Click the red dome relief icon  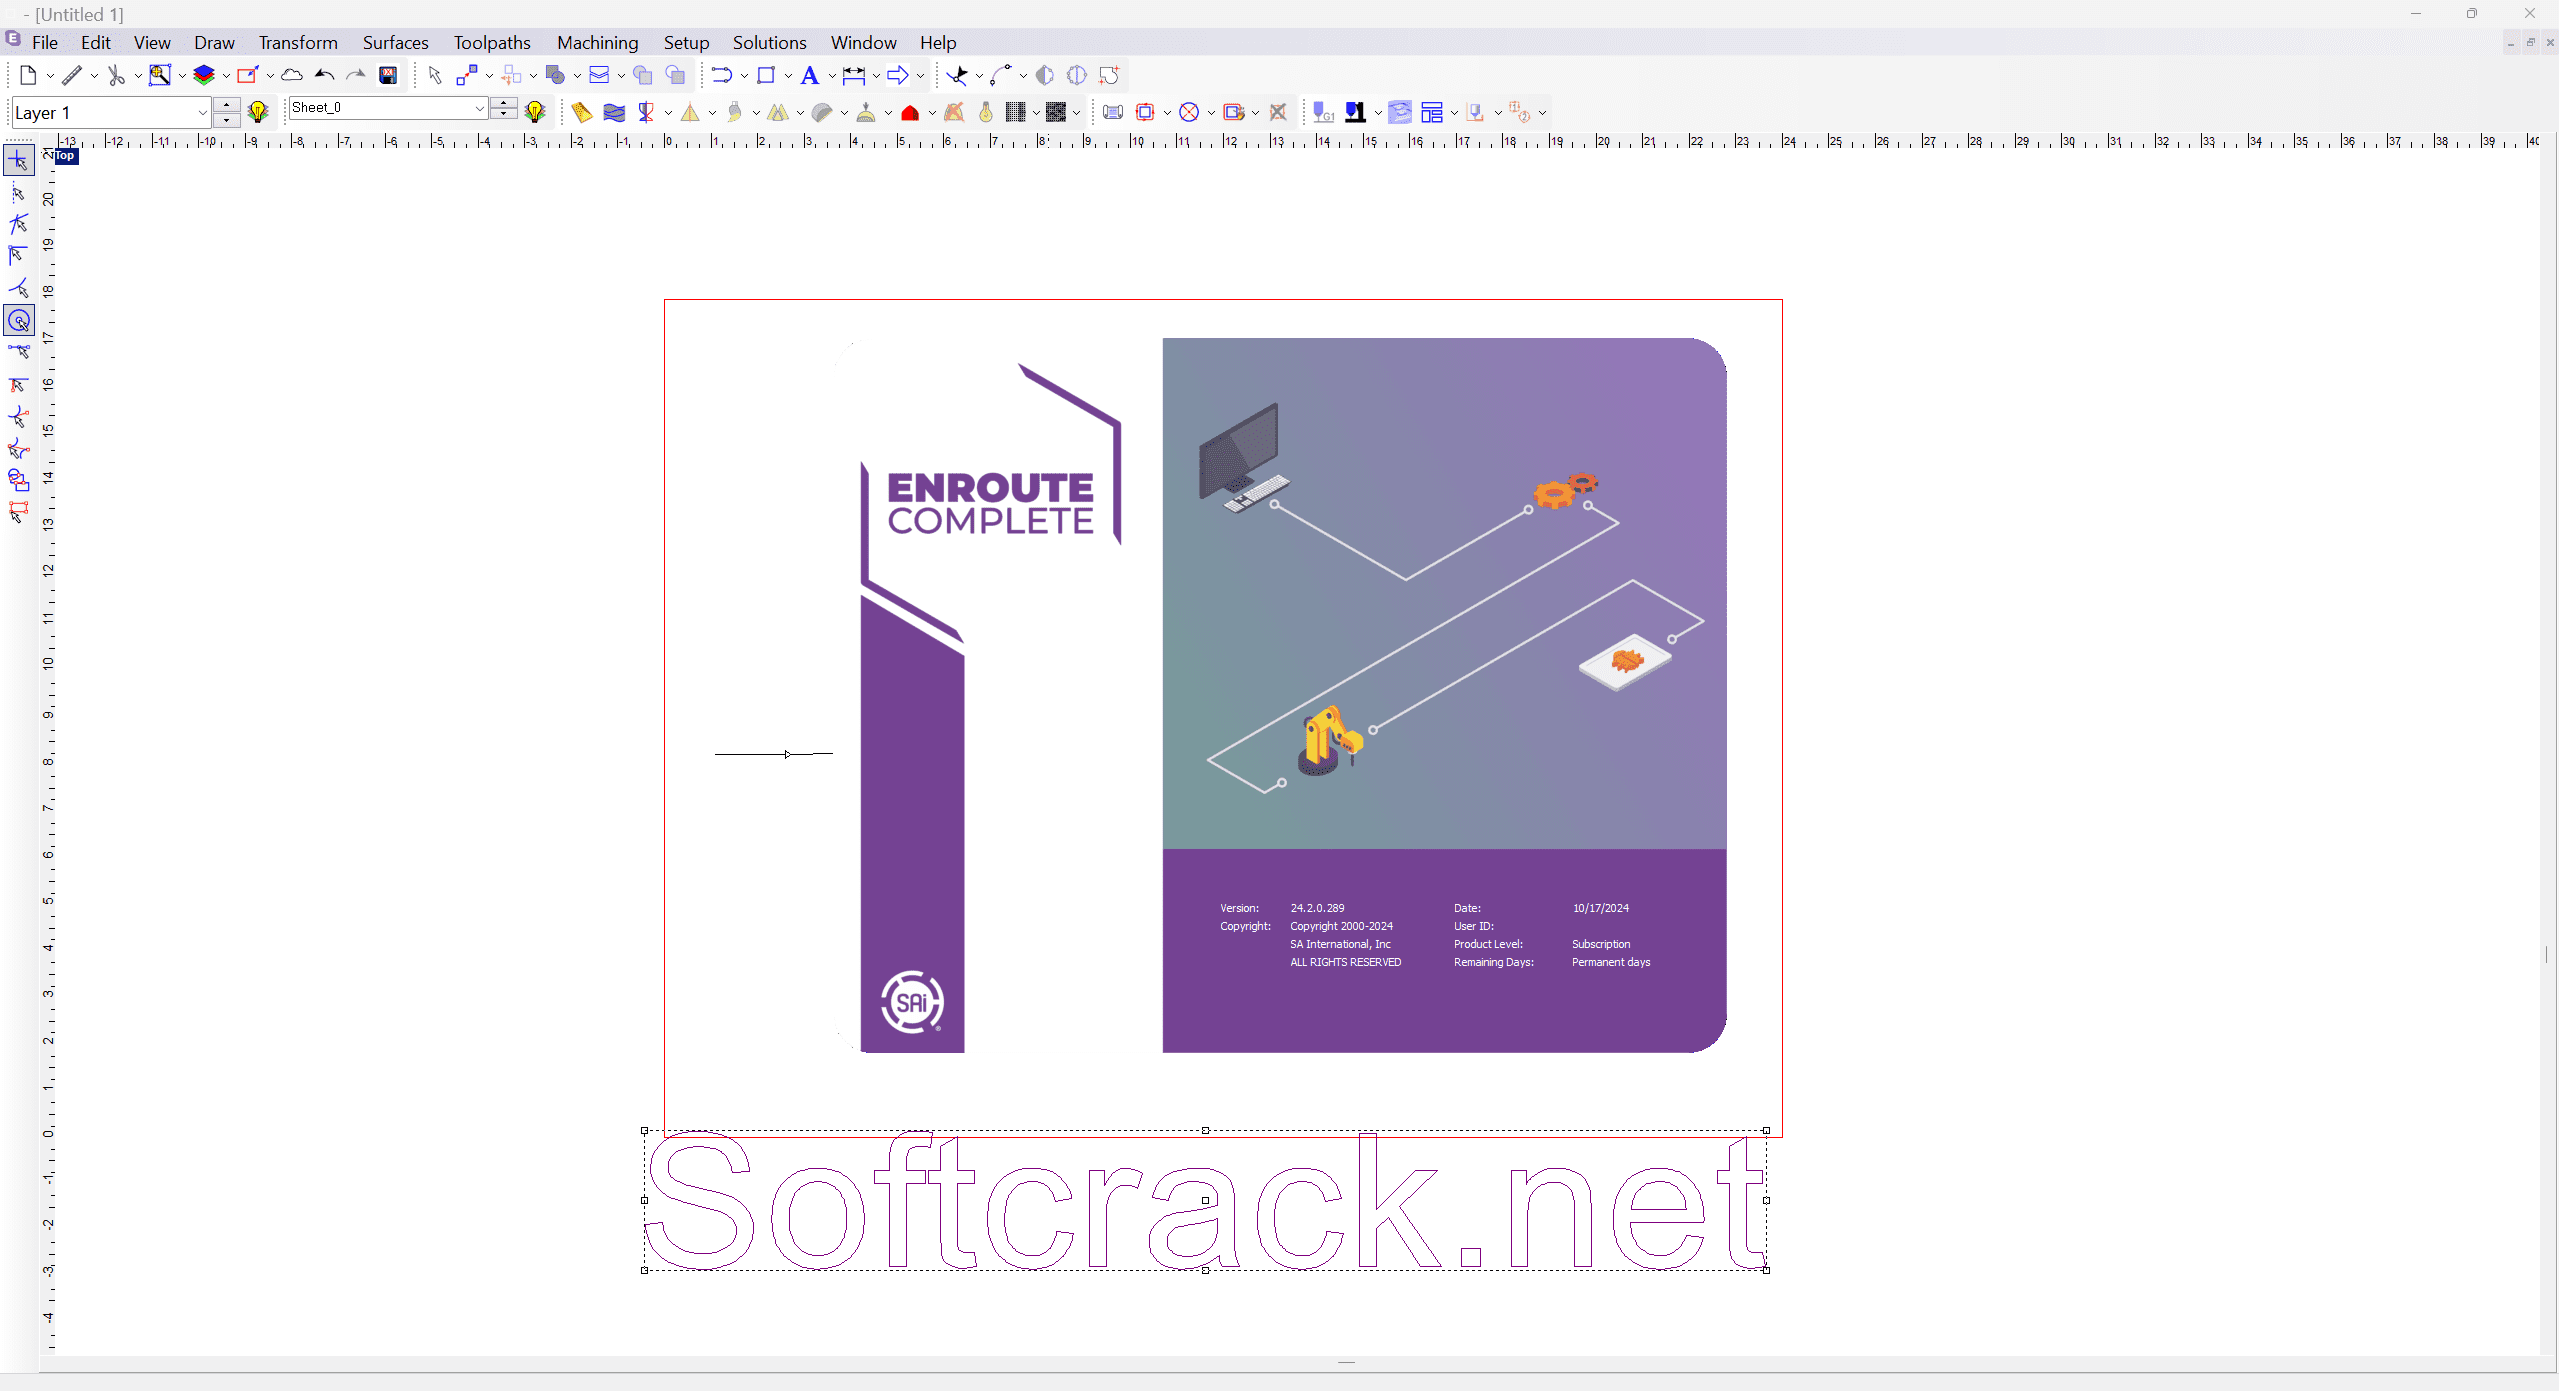[x=909, y=113]
